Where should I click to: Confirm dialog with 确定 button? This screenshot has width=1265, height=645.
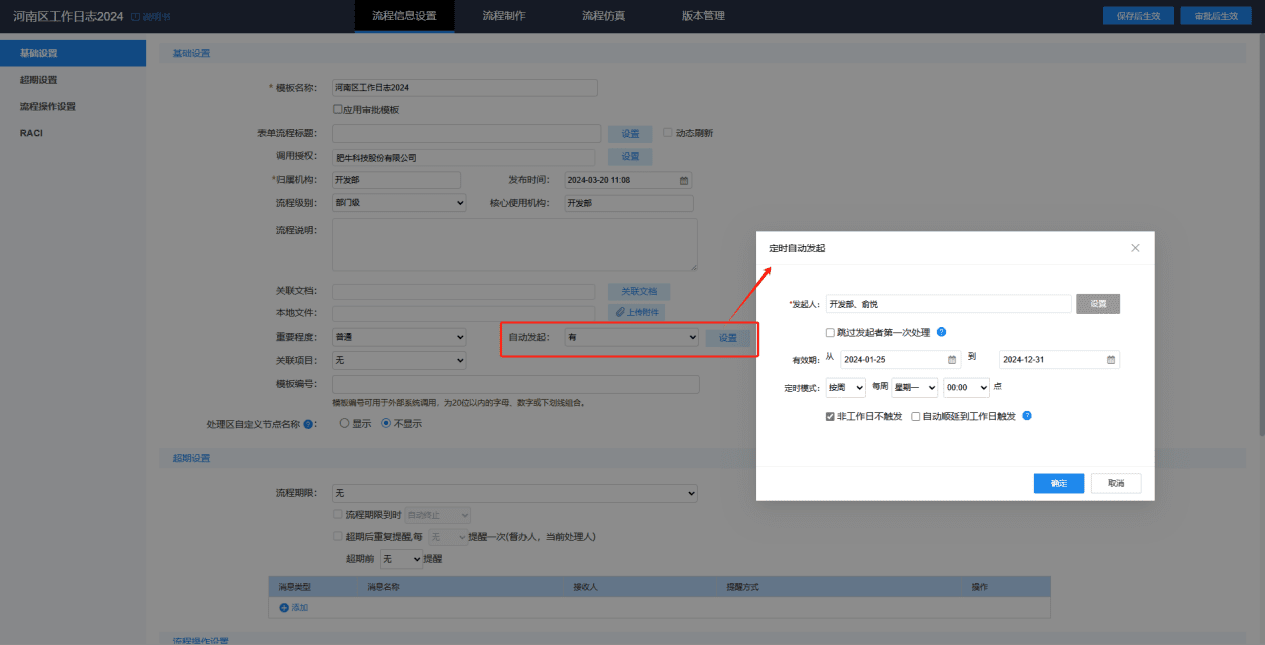1059,483
